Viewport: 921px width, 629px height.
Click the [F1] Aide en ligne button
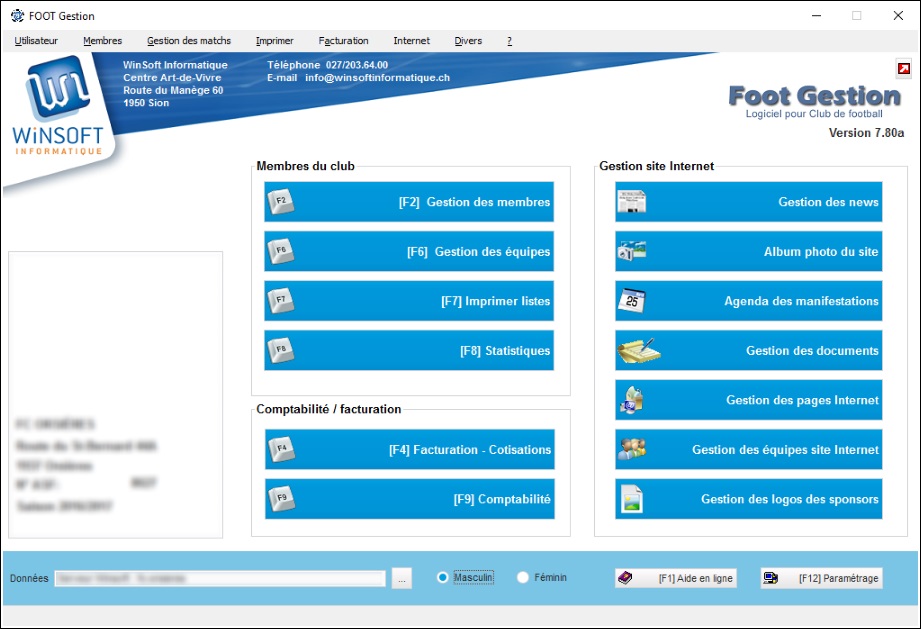pyautogui.click(x=676, y=578)
